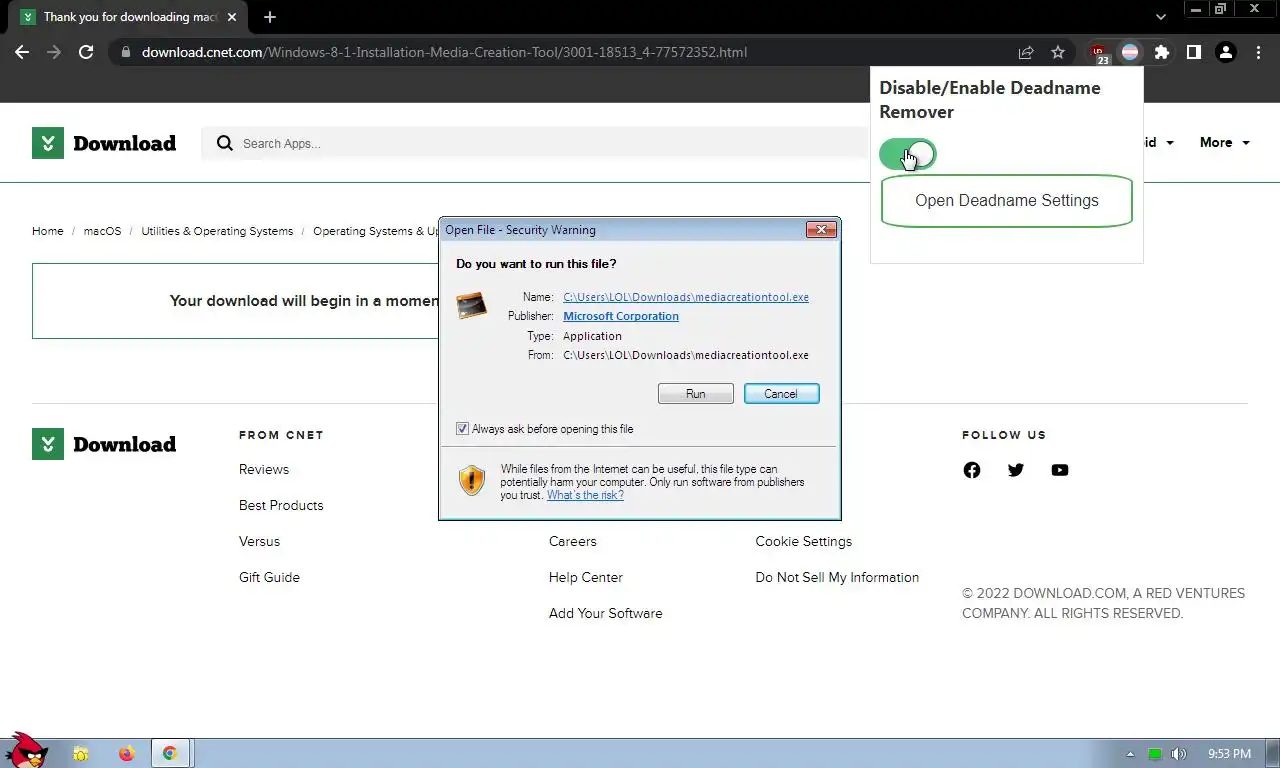
Task: Go to macOS breadcrumb
Action: click(x=102, y=231)
